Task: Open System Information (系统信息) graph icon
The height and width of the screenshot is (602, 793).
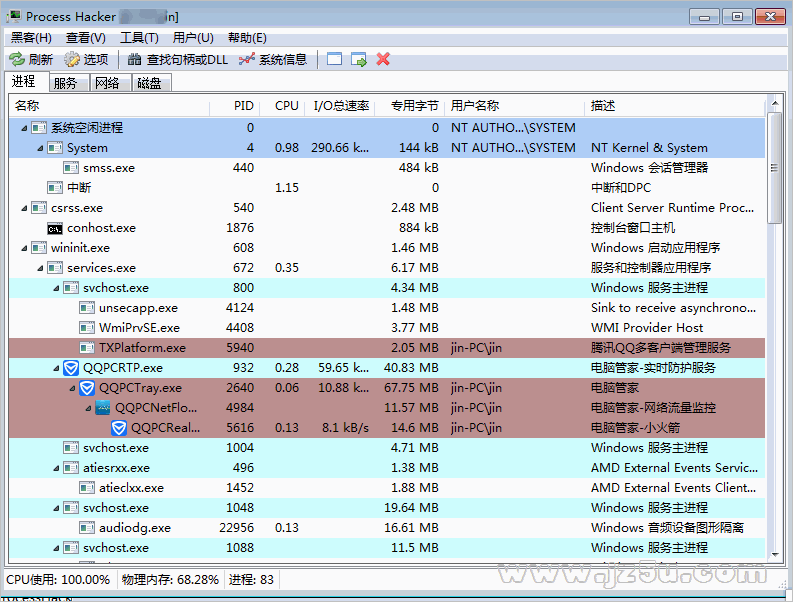Action: point(247,59)
